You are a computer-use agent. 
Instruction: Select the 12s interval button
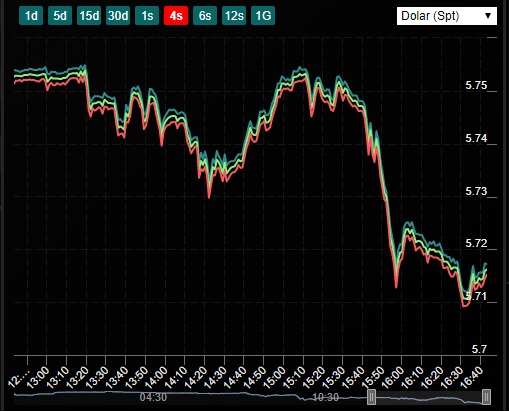[x=234, y=16]
